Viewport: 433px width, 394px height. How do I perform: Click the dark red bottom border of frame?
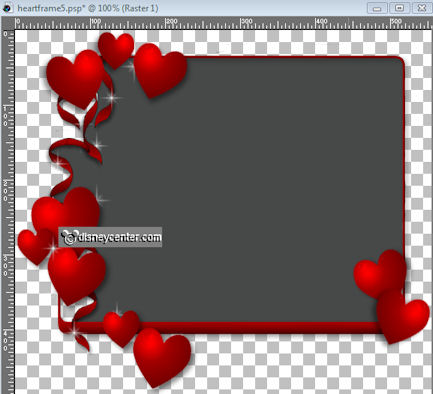click(x=253, y=328)
